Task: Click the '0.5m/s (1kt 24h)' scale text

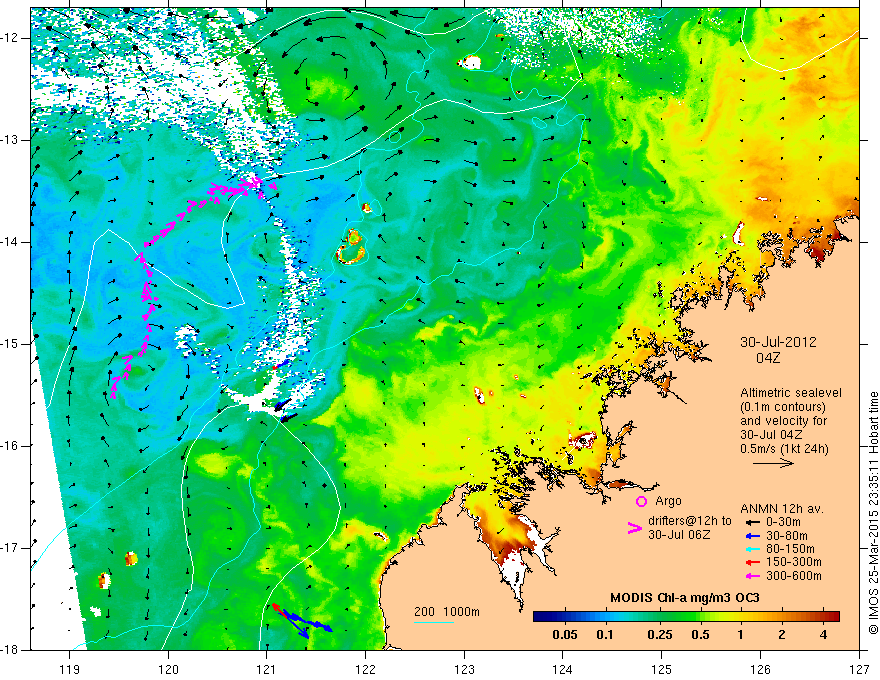Action: point(784,449)
